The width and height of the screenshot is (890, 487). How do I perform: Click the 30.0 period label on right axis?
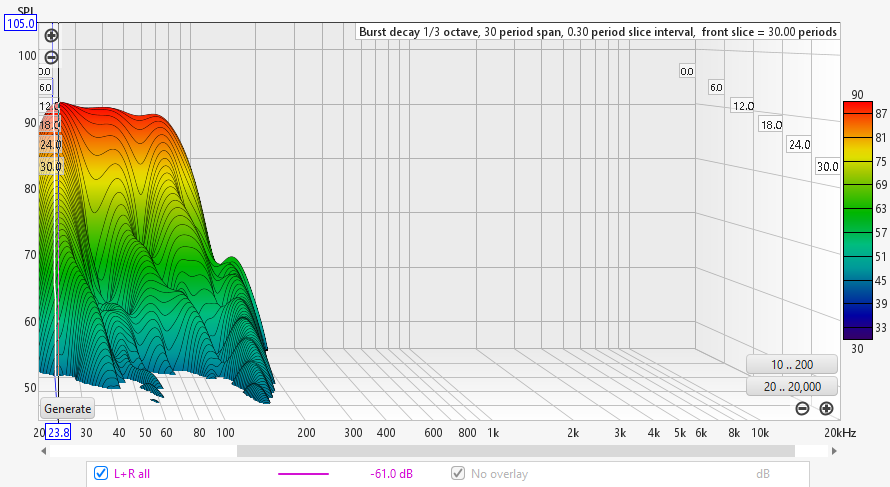point(828,166)
